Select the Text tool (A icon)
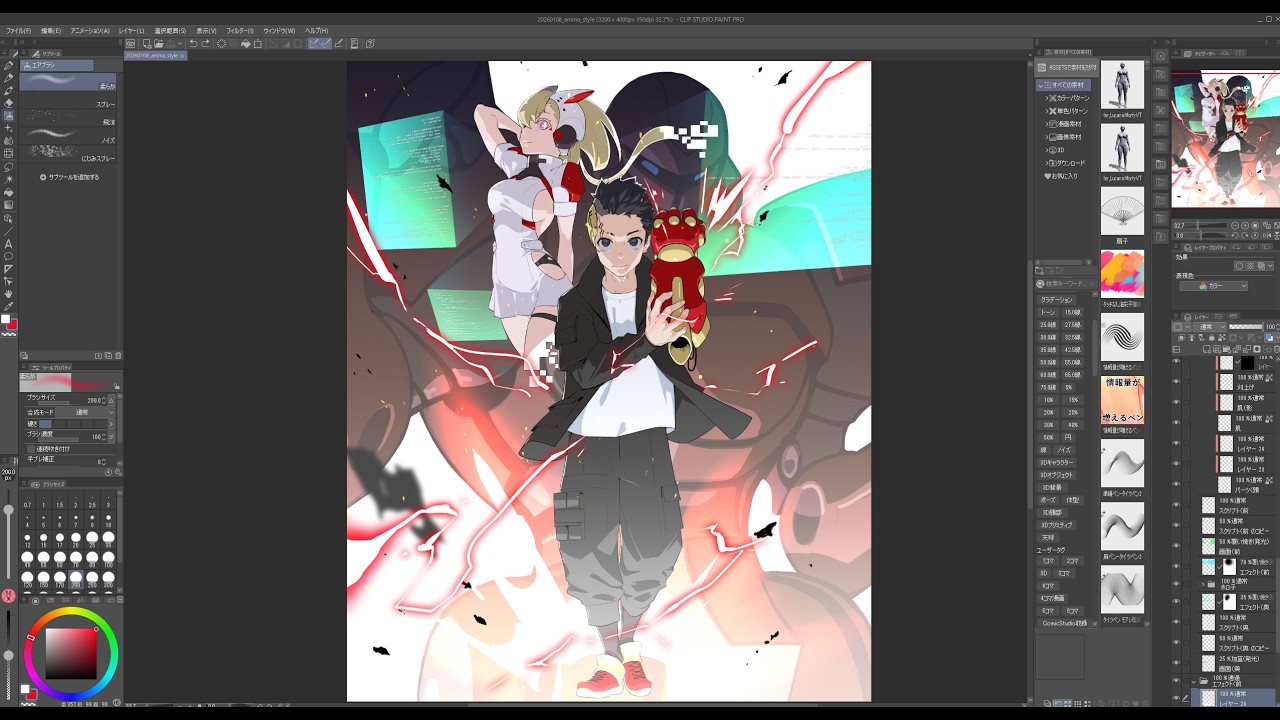The image size is (1280, 720). click(9, 243)
